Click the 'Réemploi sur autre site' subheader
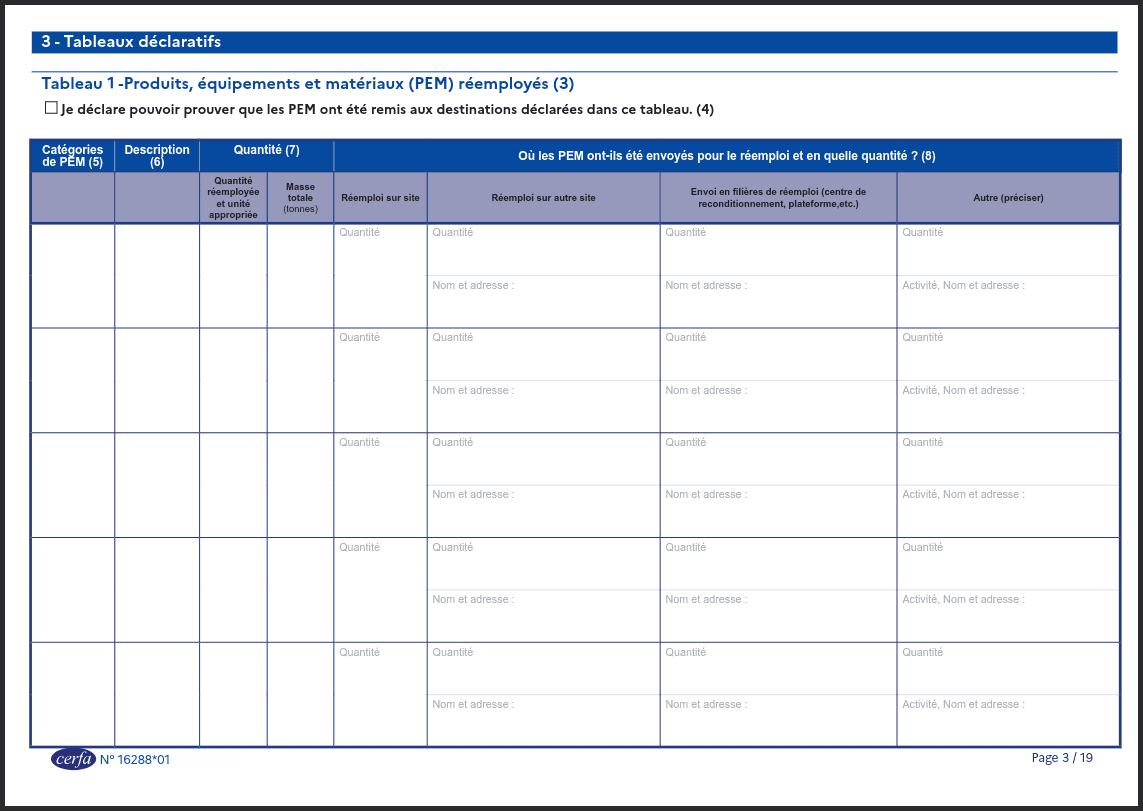The image size is (1143, 811). pyautogui.click(x=544, y=197)
